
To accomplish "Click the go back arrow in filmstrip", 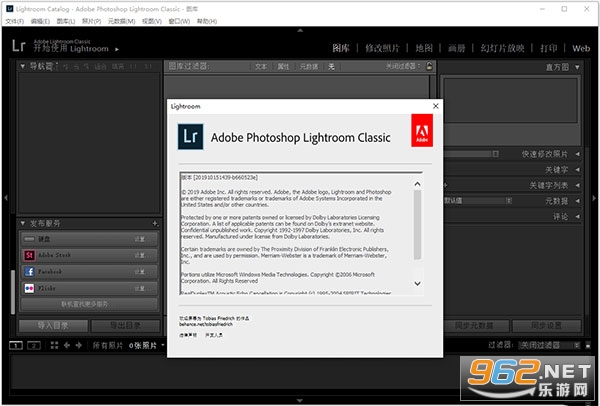I will pos(67,346).
